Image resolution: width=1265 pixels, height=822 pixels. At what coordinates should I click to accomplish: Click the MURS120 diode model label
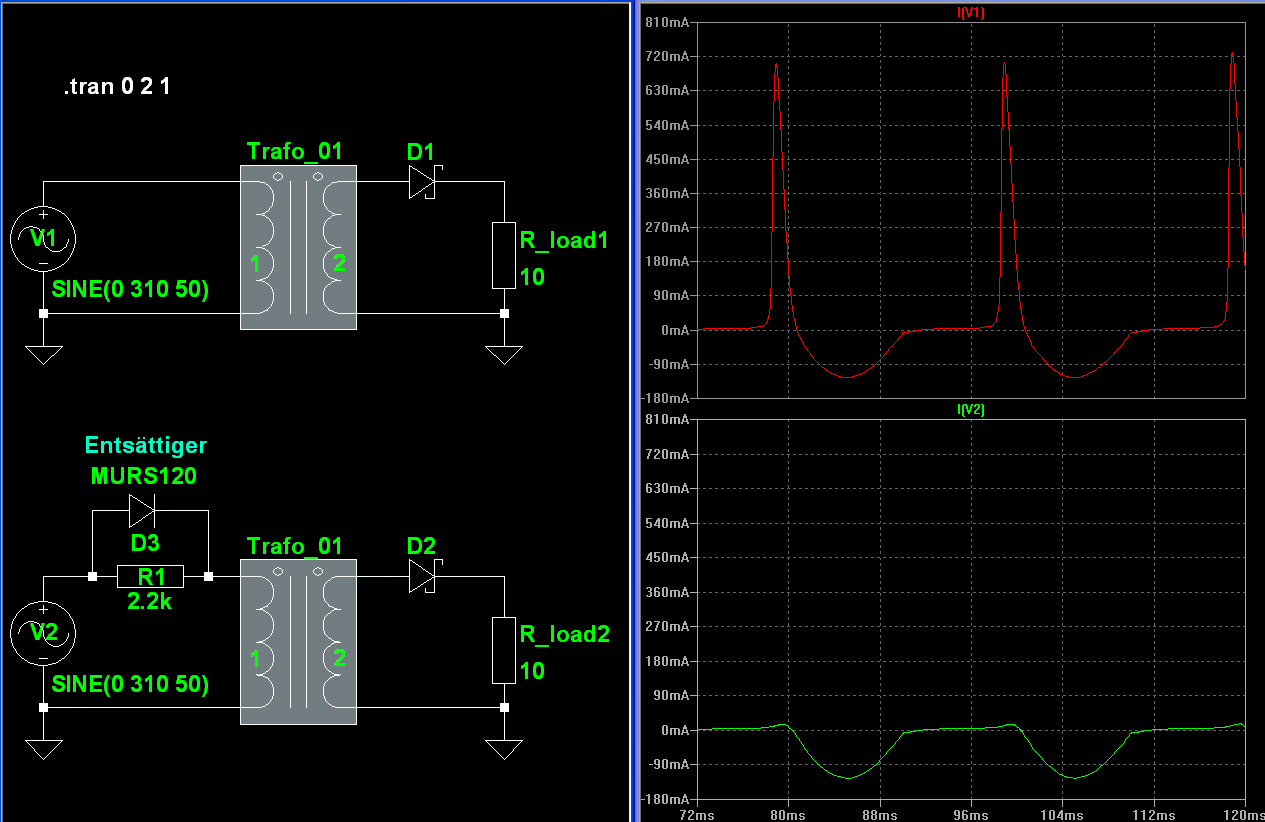[x=144, y=476]
